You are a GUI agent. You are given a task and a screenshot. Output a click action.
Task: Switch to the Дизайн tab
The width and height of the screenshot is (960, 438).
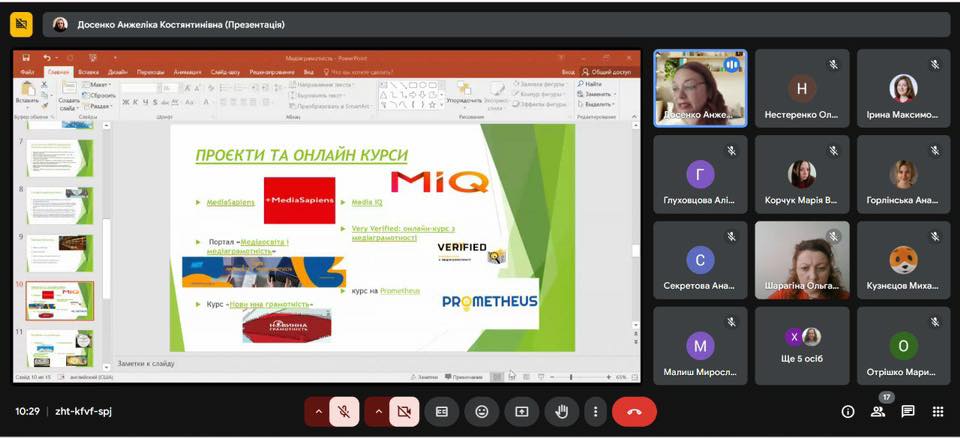coord(118,72)
